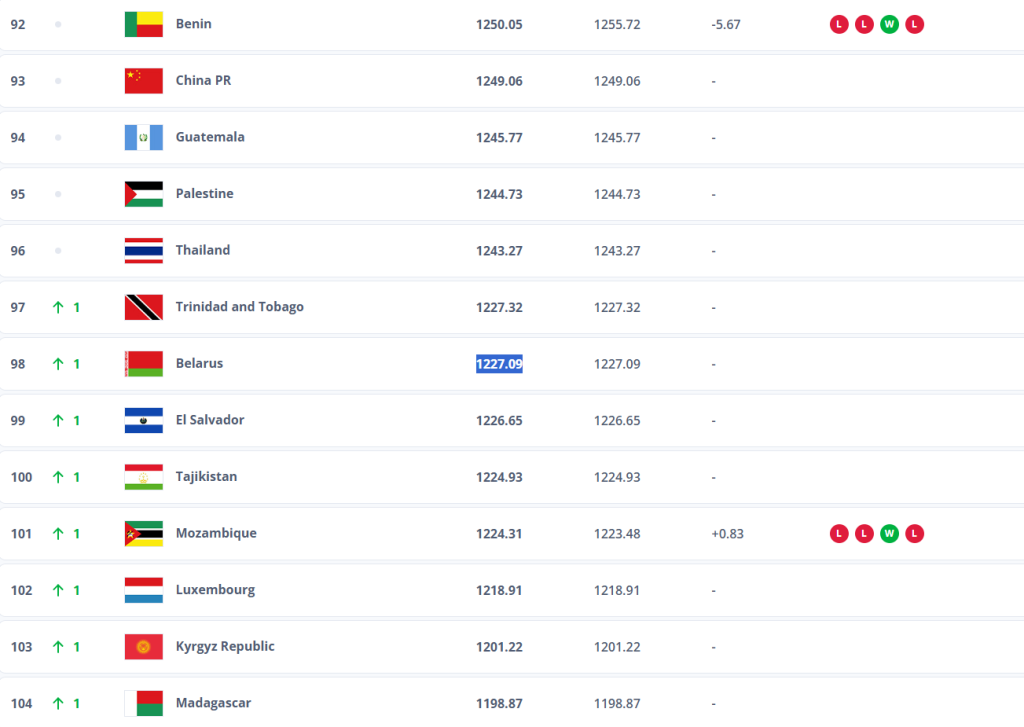Click the Mozambique flag icon

143,533
